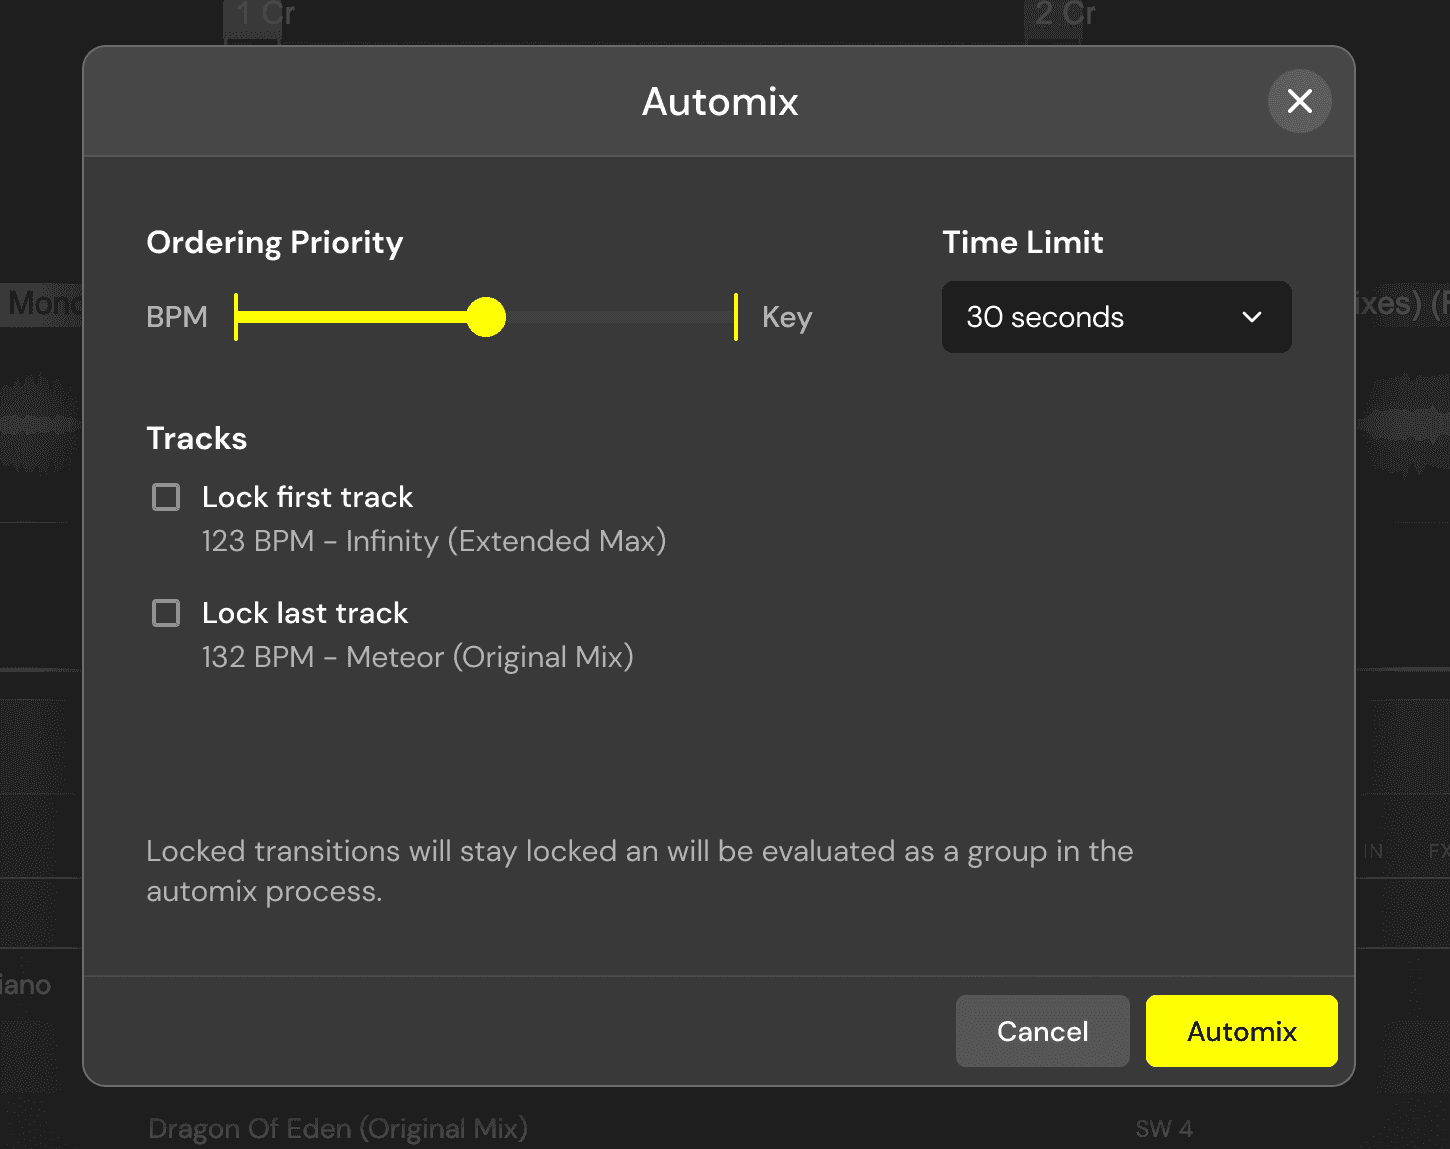The height and width of the screenshot is (1149, 1450).
Task: Click the Key label right of slider
Action: 787,317
